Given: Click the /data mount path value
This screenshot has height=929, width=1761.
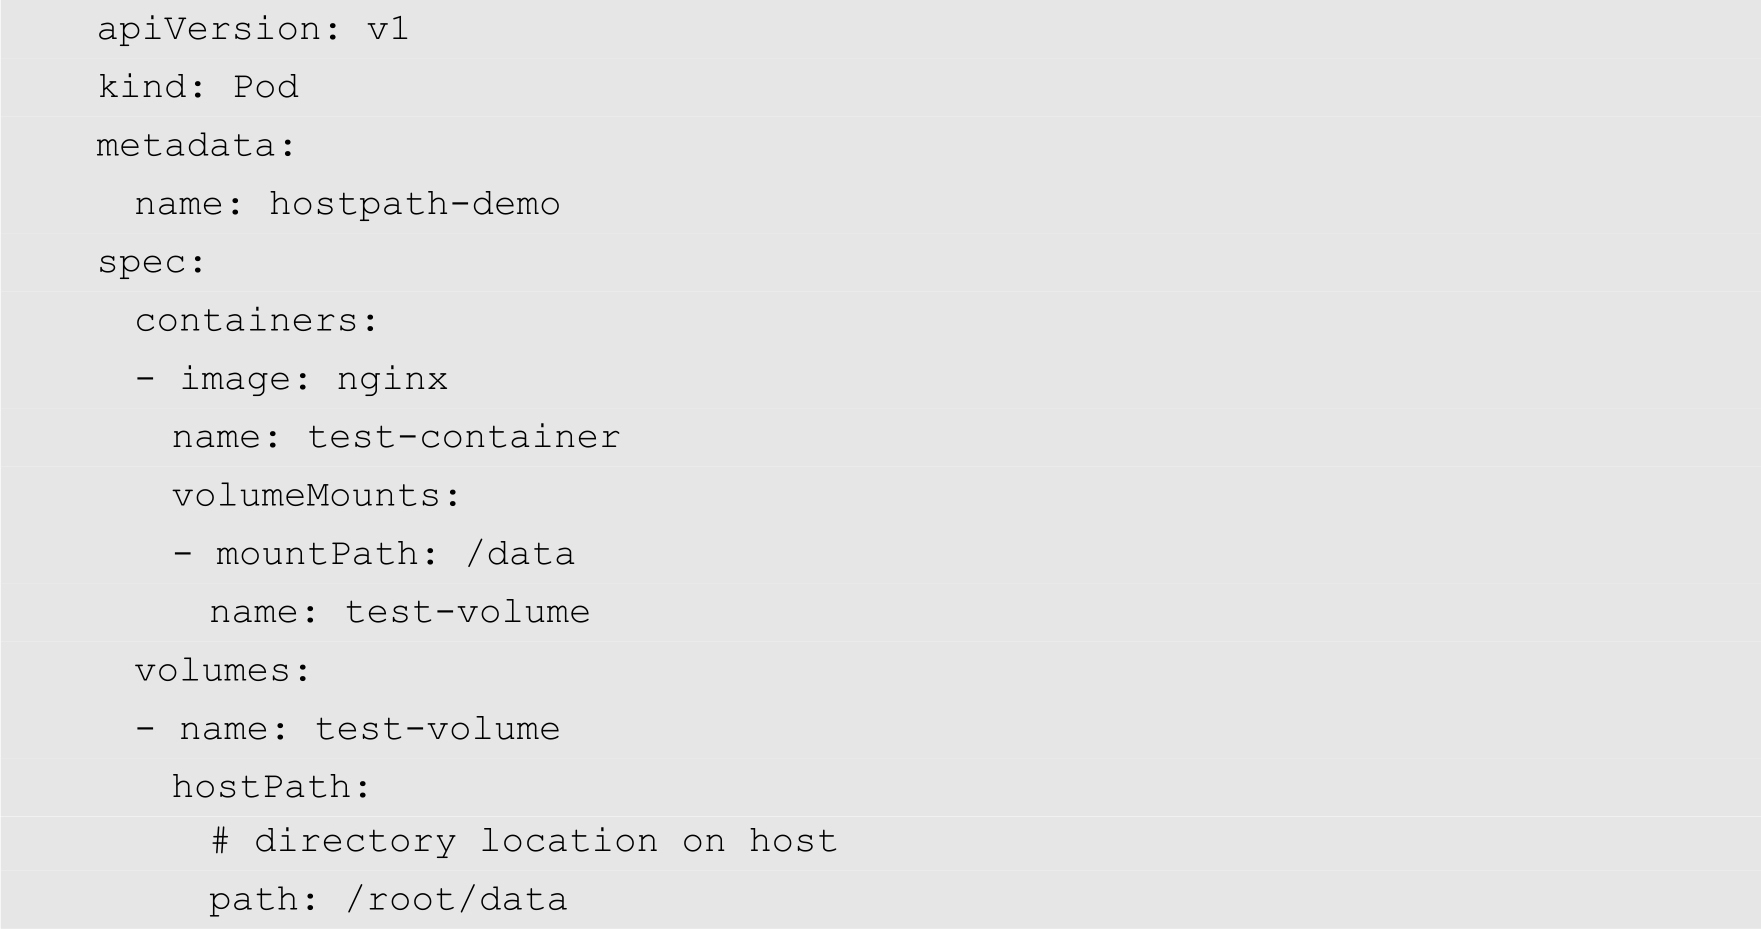Looking at the screenshot, I should pyautogui.click(x=520, y=554).
